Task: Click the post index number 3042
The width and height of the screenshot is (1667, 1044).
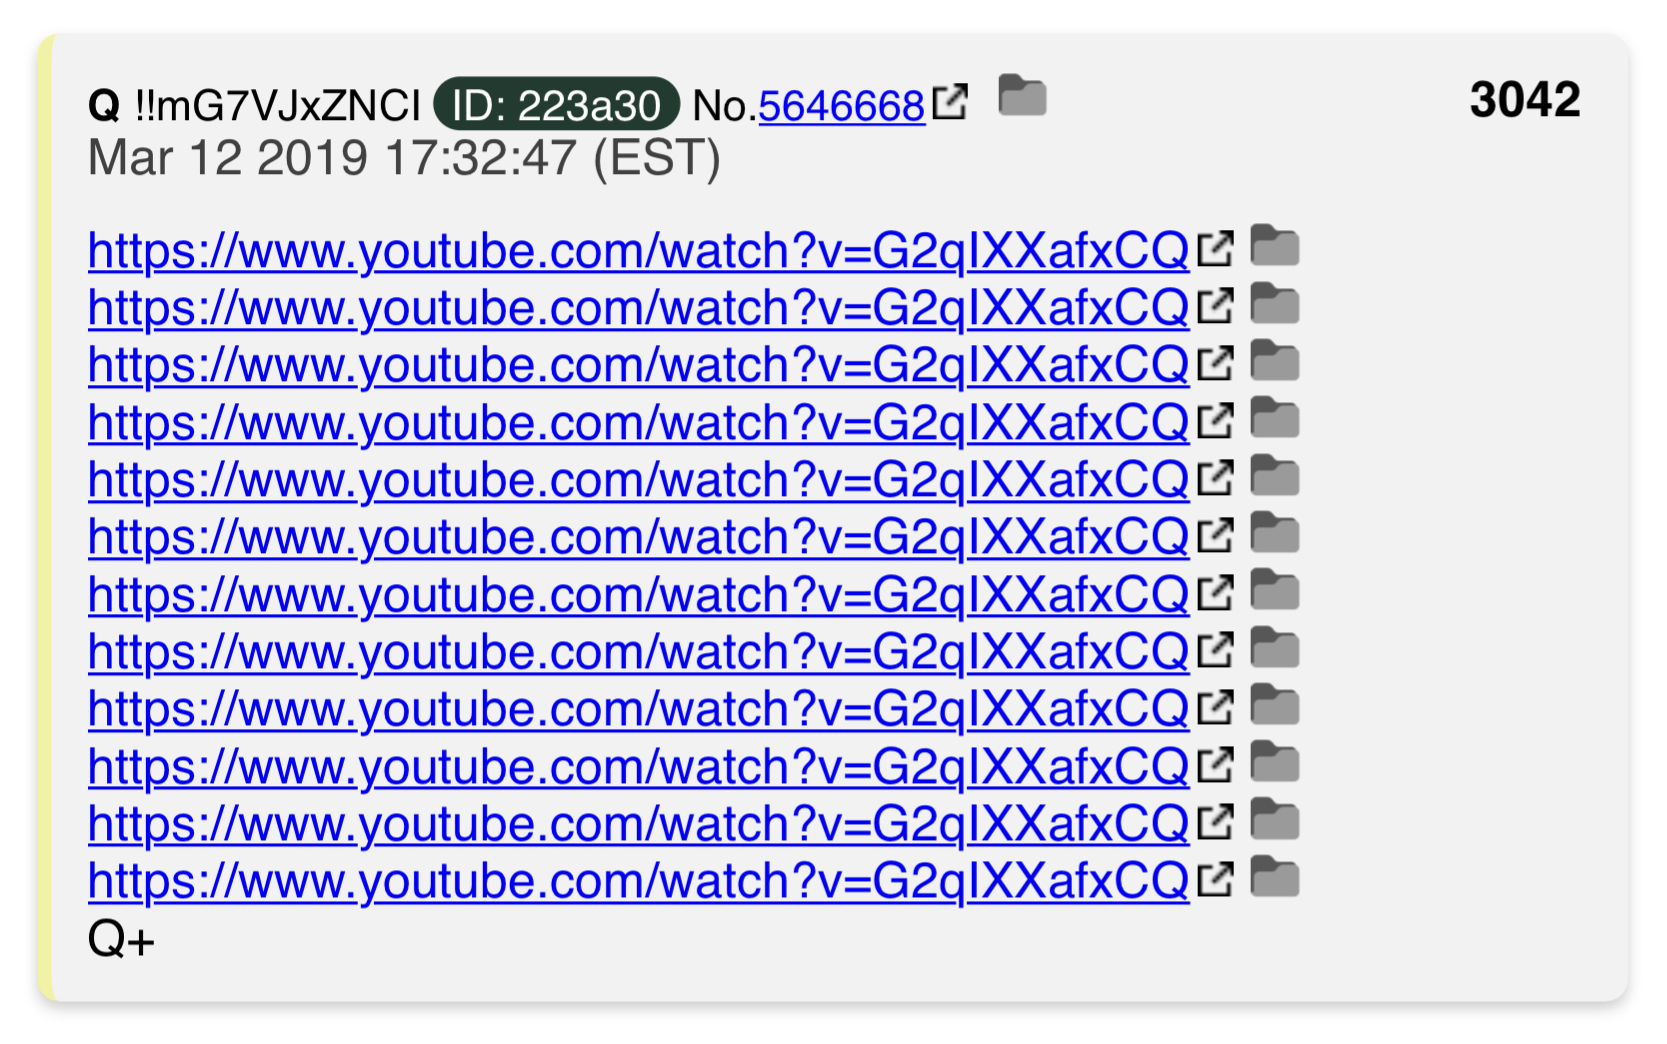Action: [1524, 99]
